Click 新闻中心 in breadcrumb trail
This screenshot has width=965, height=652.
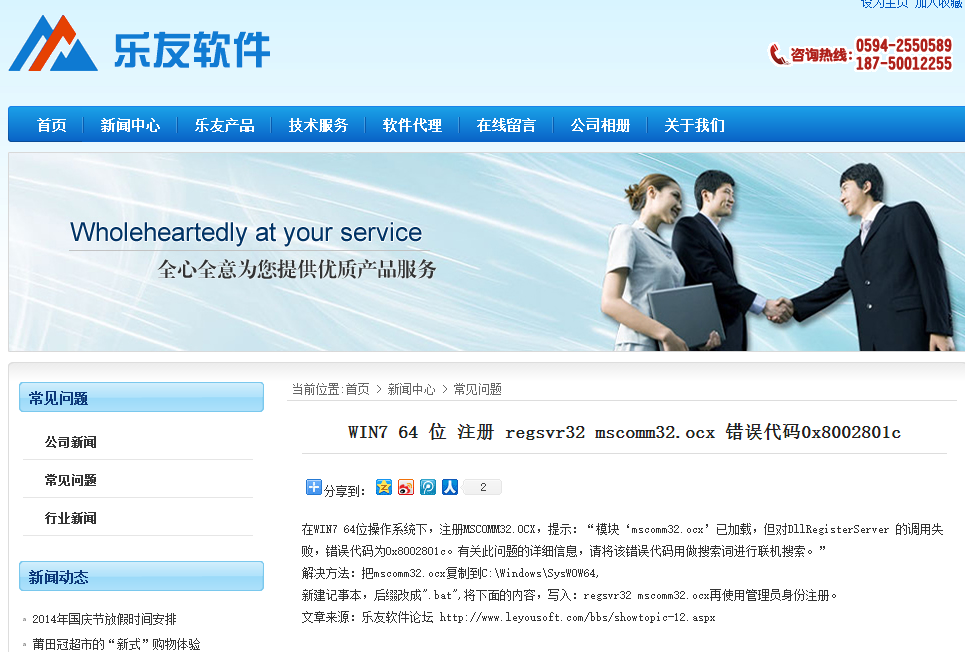pos(411,389)
